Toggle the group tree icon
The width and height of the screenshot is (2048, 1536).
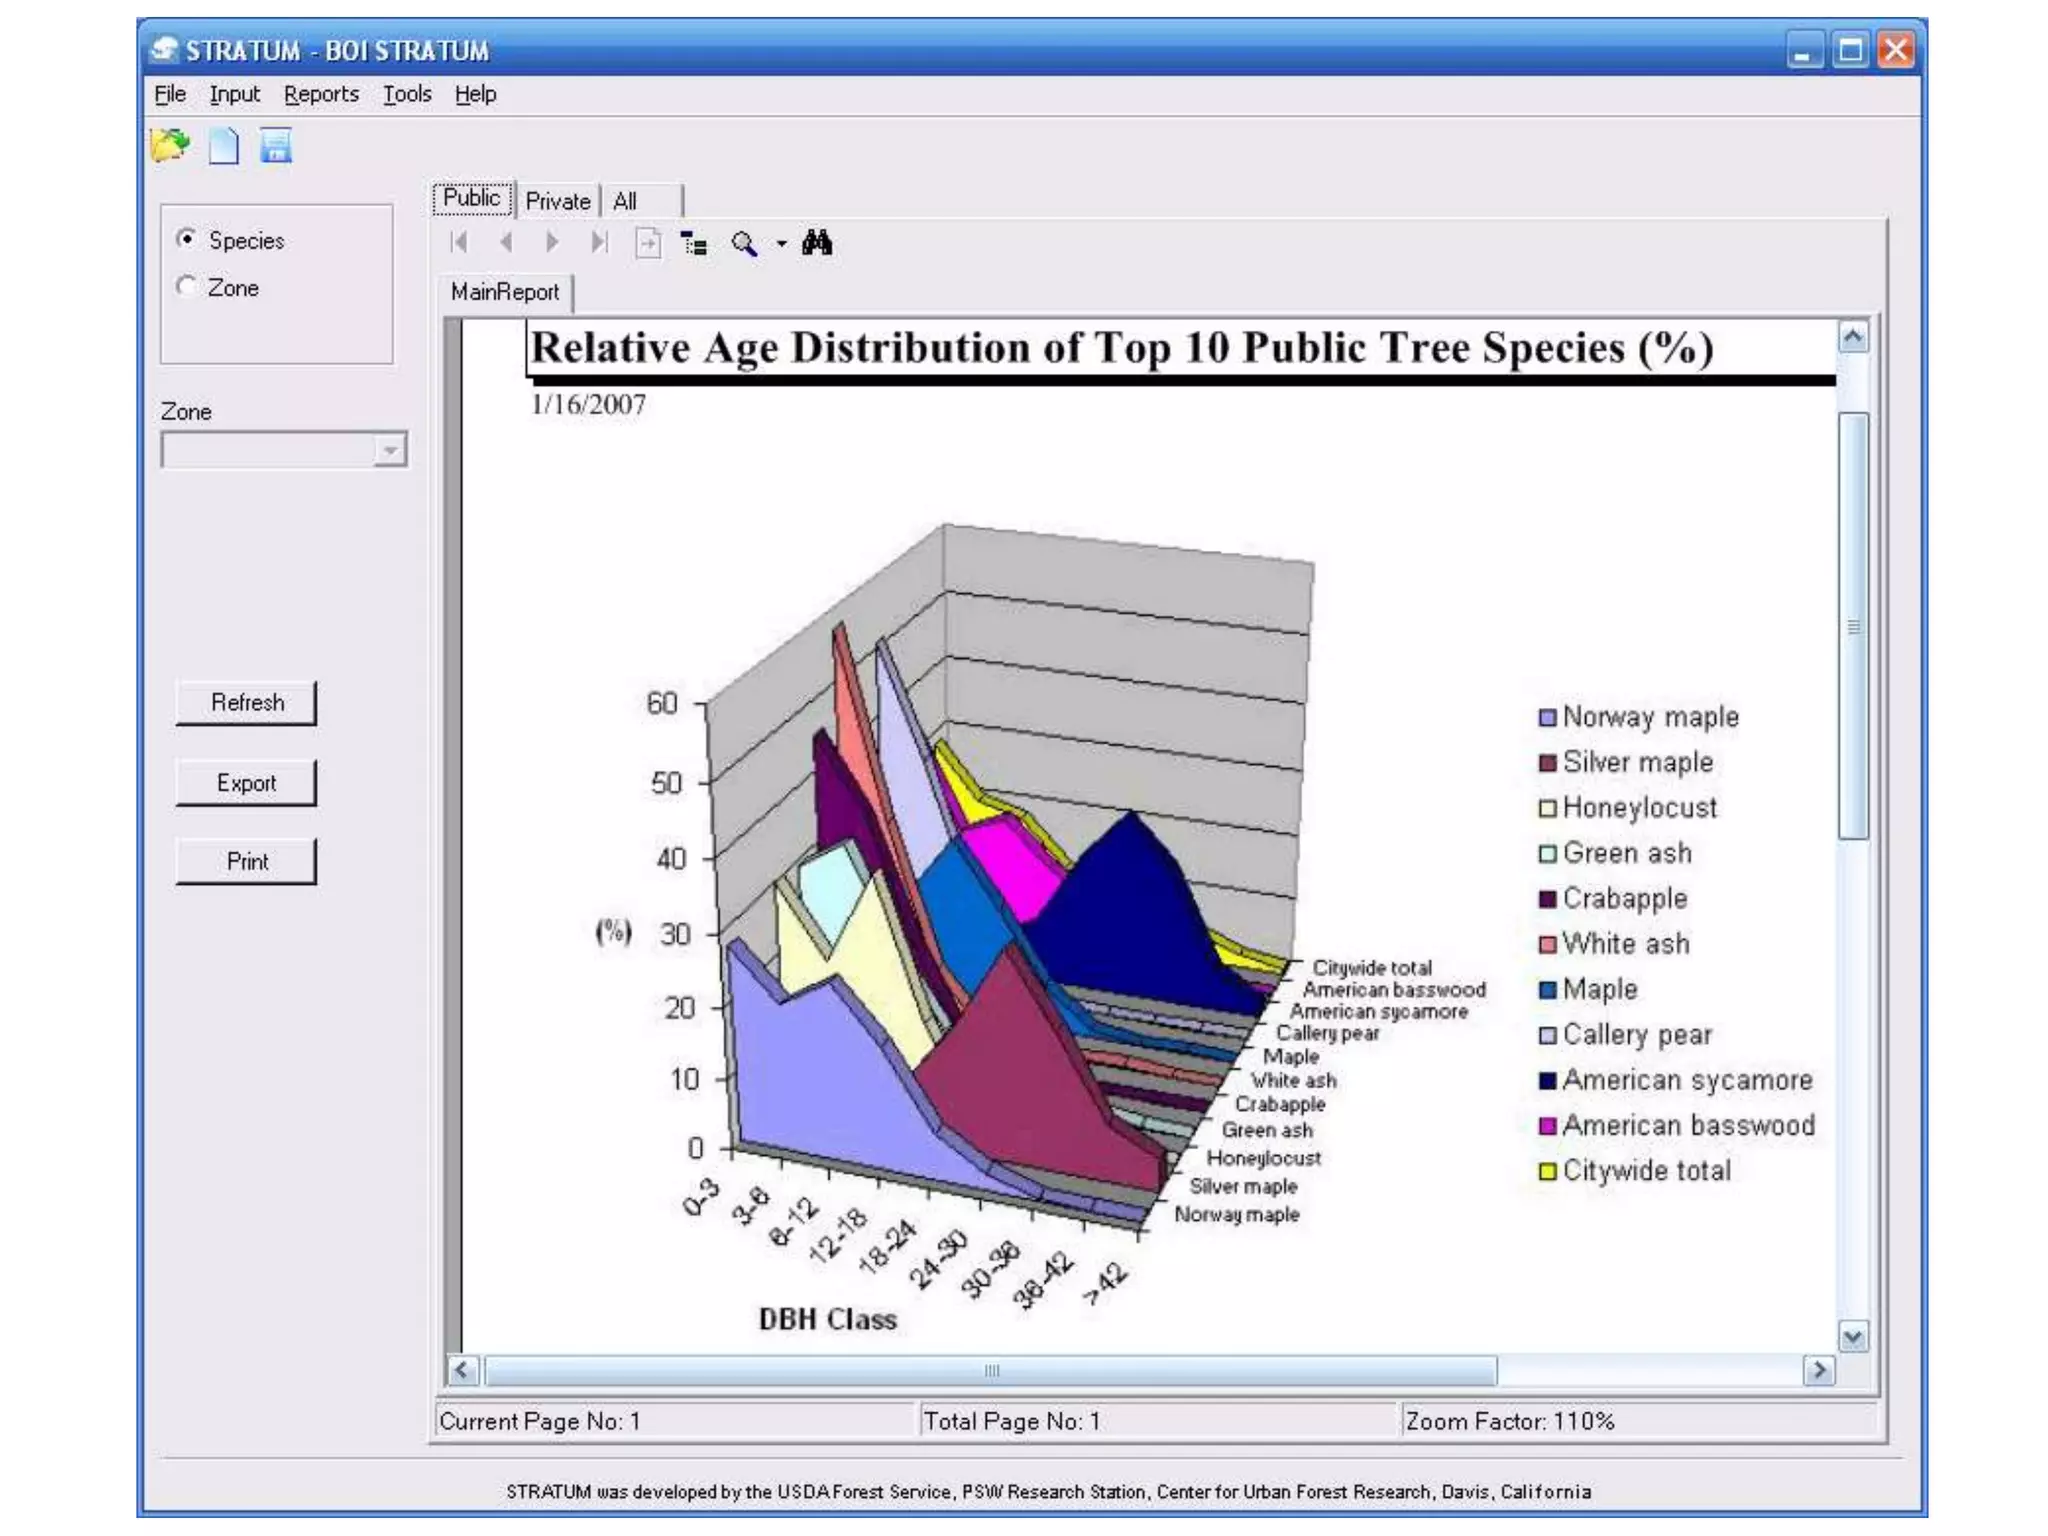pyautogui.click(x=694, y=243)
